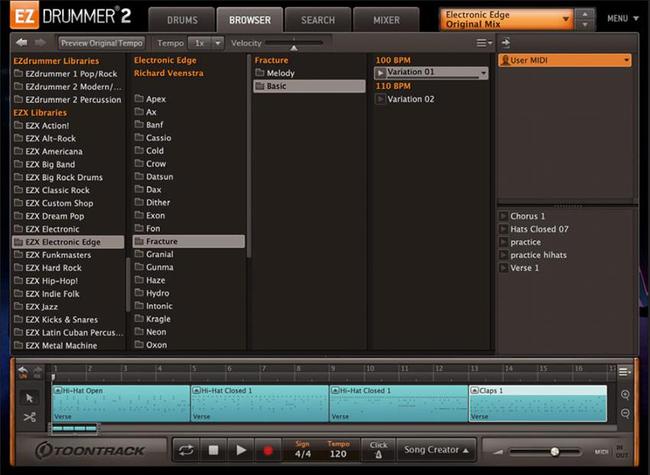The height and width of the screenshot is (475, 650).
Task: Switch to the DRUMS tab
Action: [182, 20]
